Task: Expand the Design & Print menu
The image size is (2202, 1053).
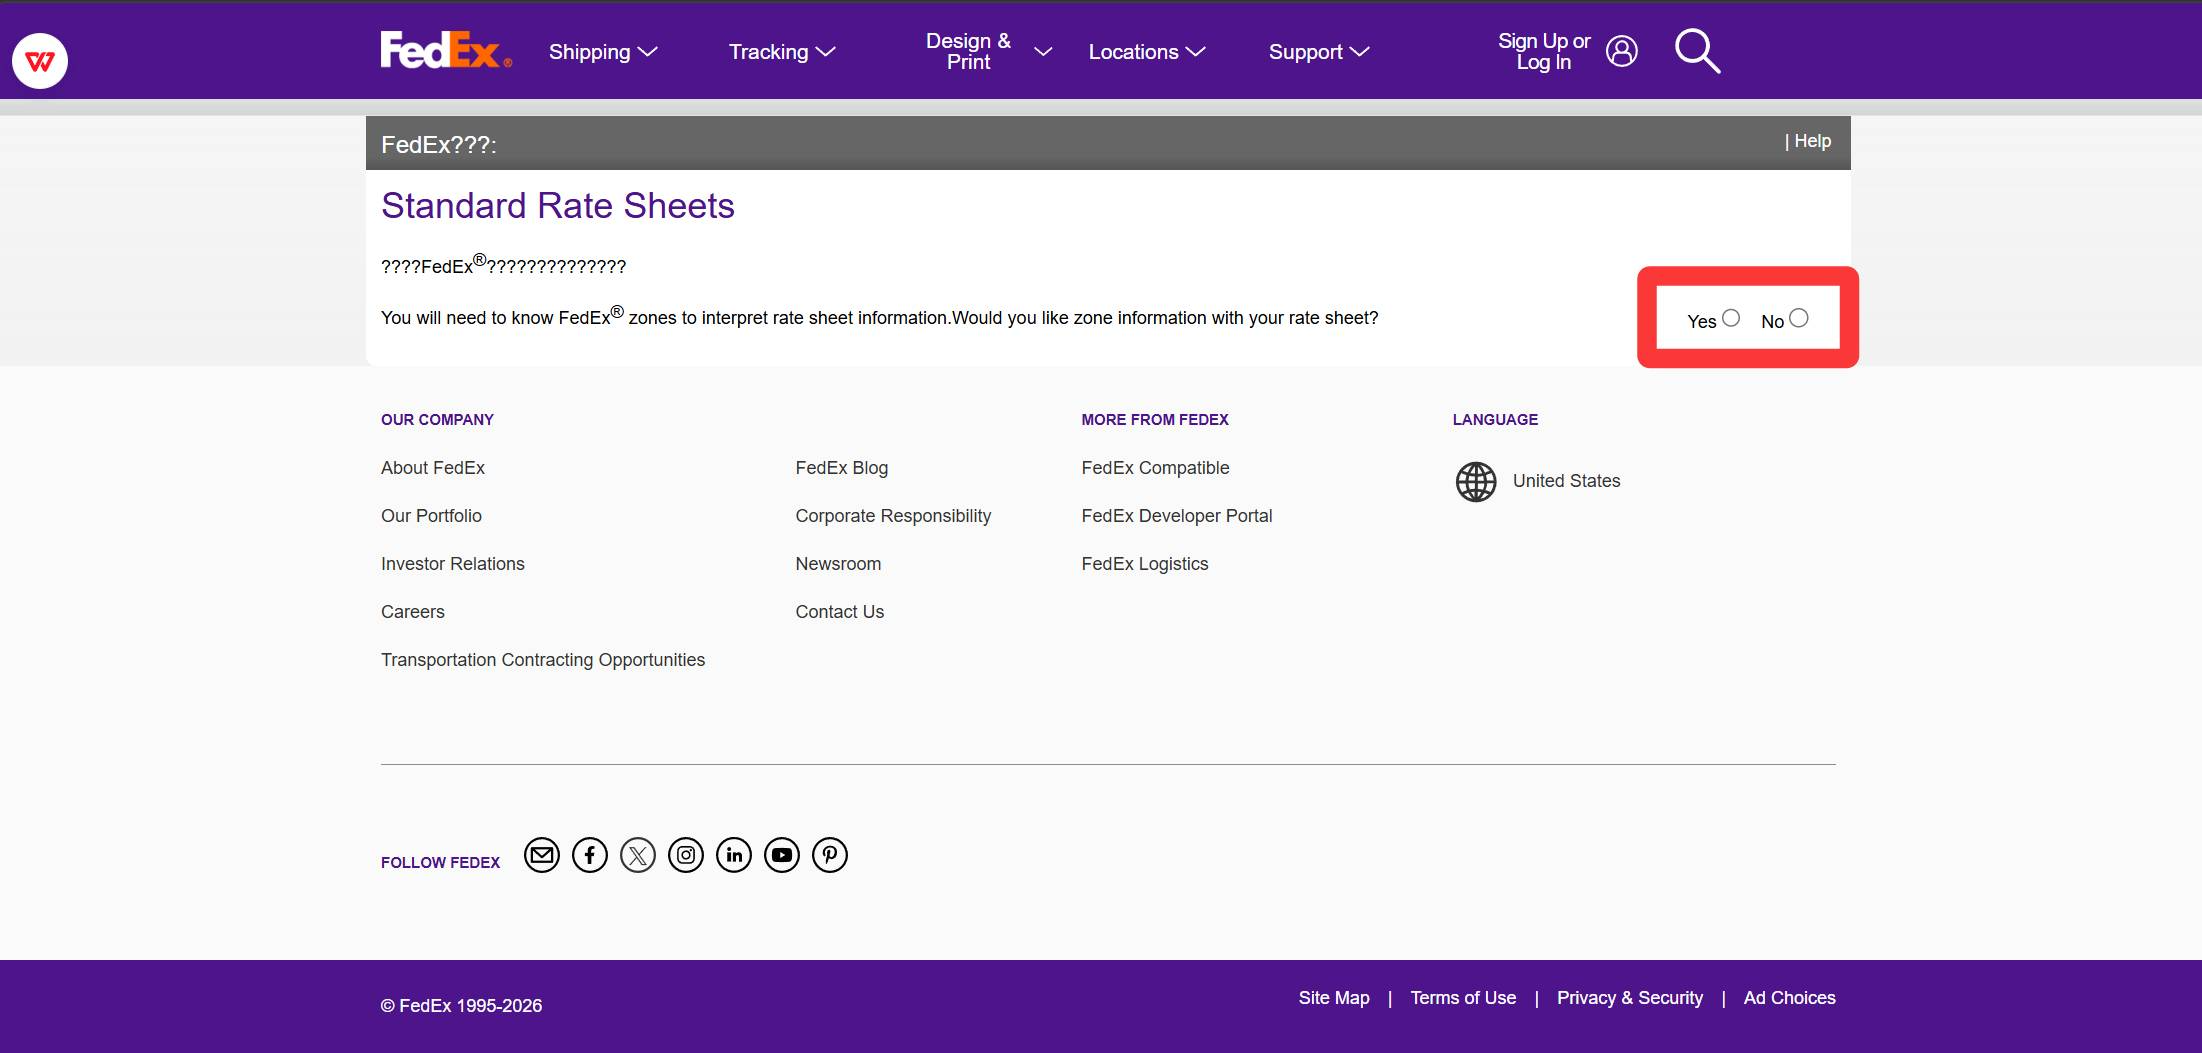Action: pos(988,51)
